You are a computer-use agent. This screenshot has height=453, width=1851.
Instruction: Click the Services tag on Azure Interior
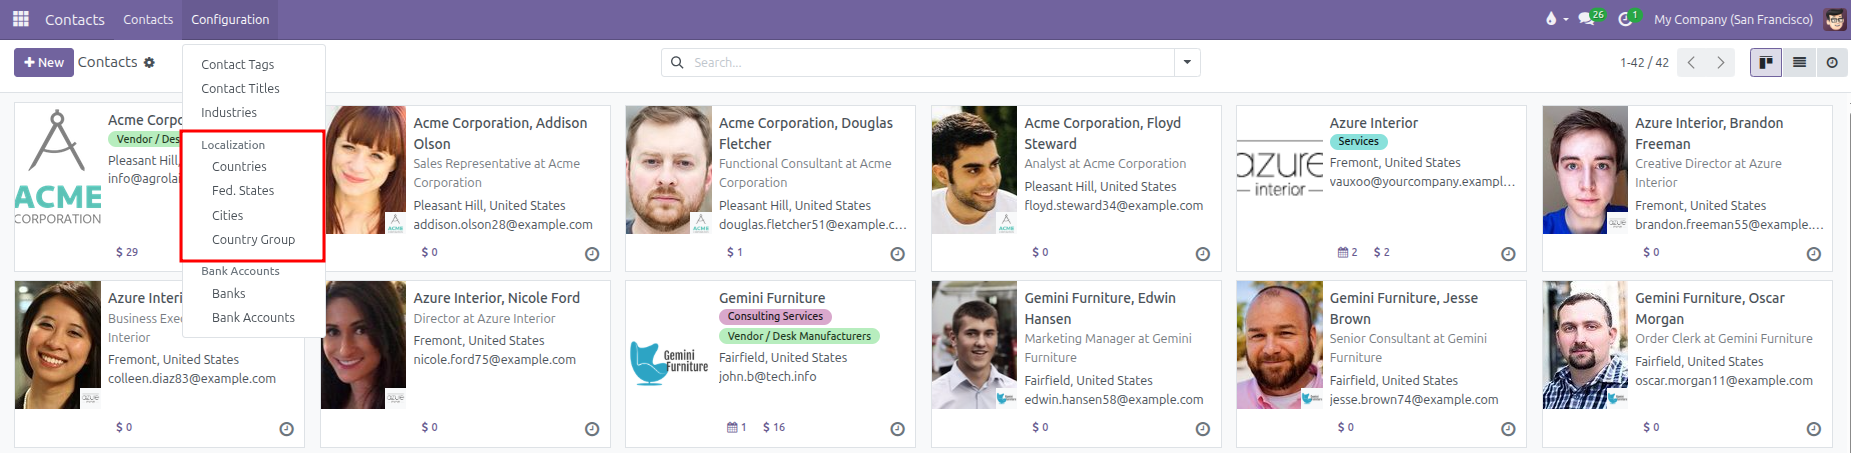(1358, 142)
